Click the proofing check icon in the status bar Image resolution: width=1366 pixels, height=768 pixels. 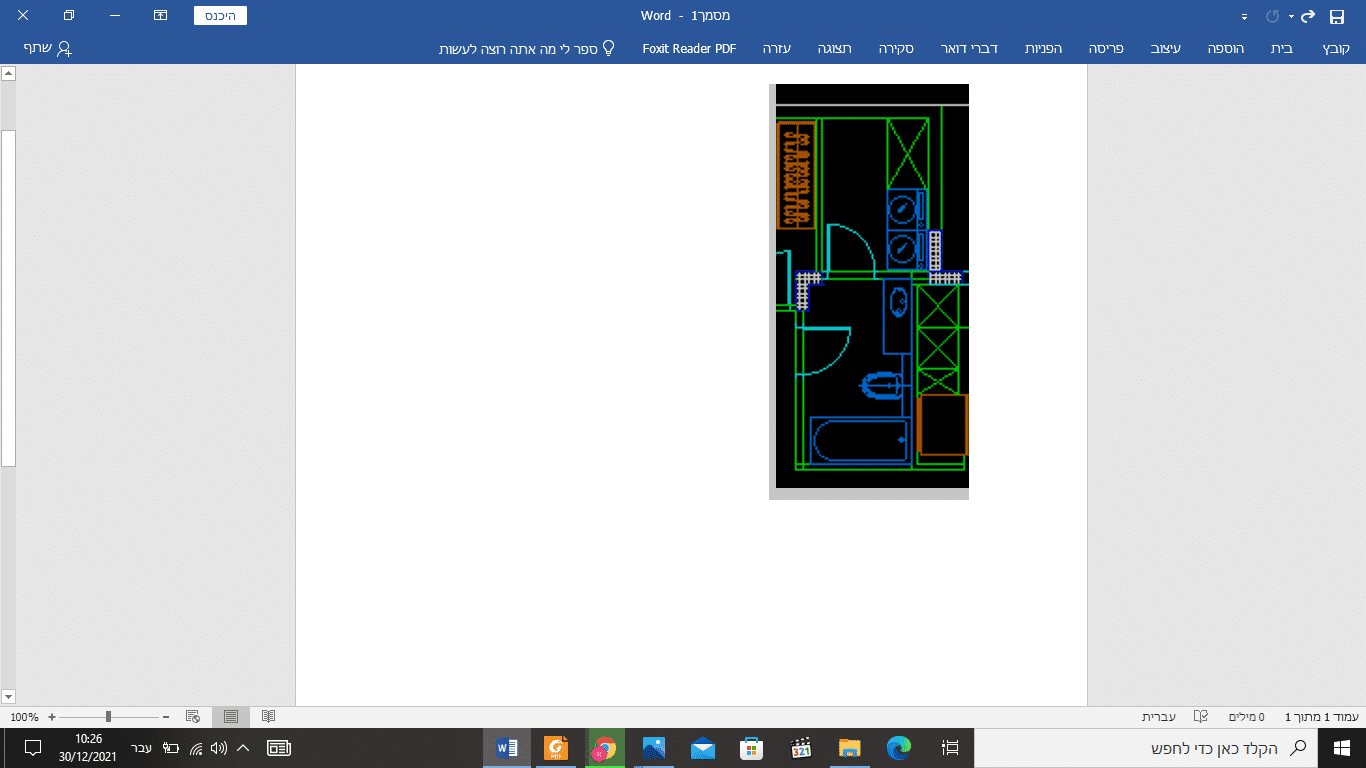click(x=1201, y=717)
